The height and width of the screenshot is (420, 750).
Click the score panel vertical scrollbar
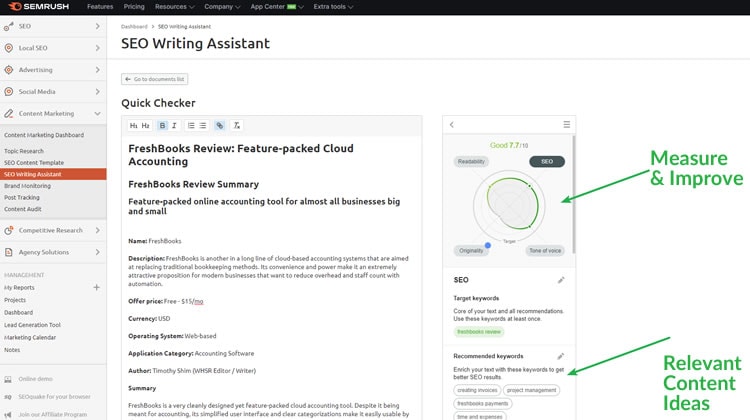coord(574,194)
